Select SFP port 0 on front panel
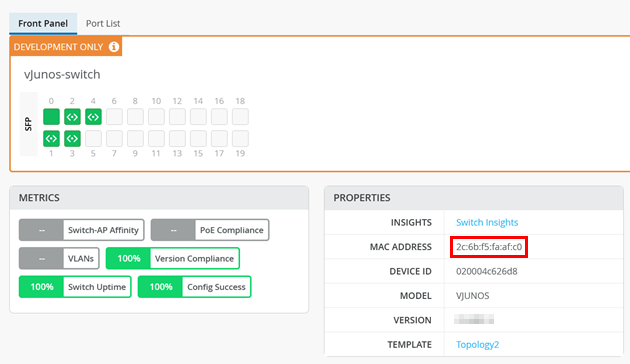630x364 pixels. [x=51, y=117]
